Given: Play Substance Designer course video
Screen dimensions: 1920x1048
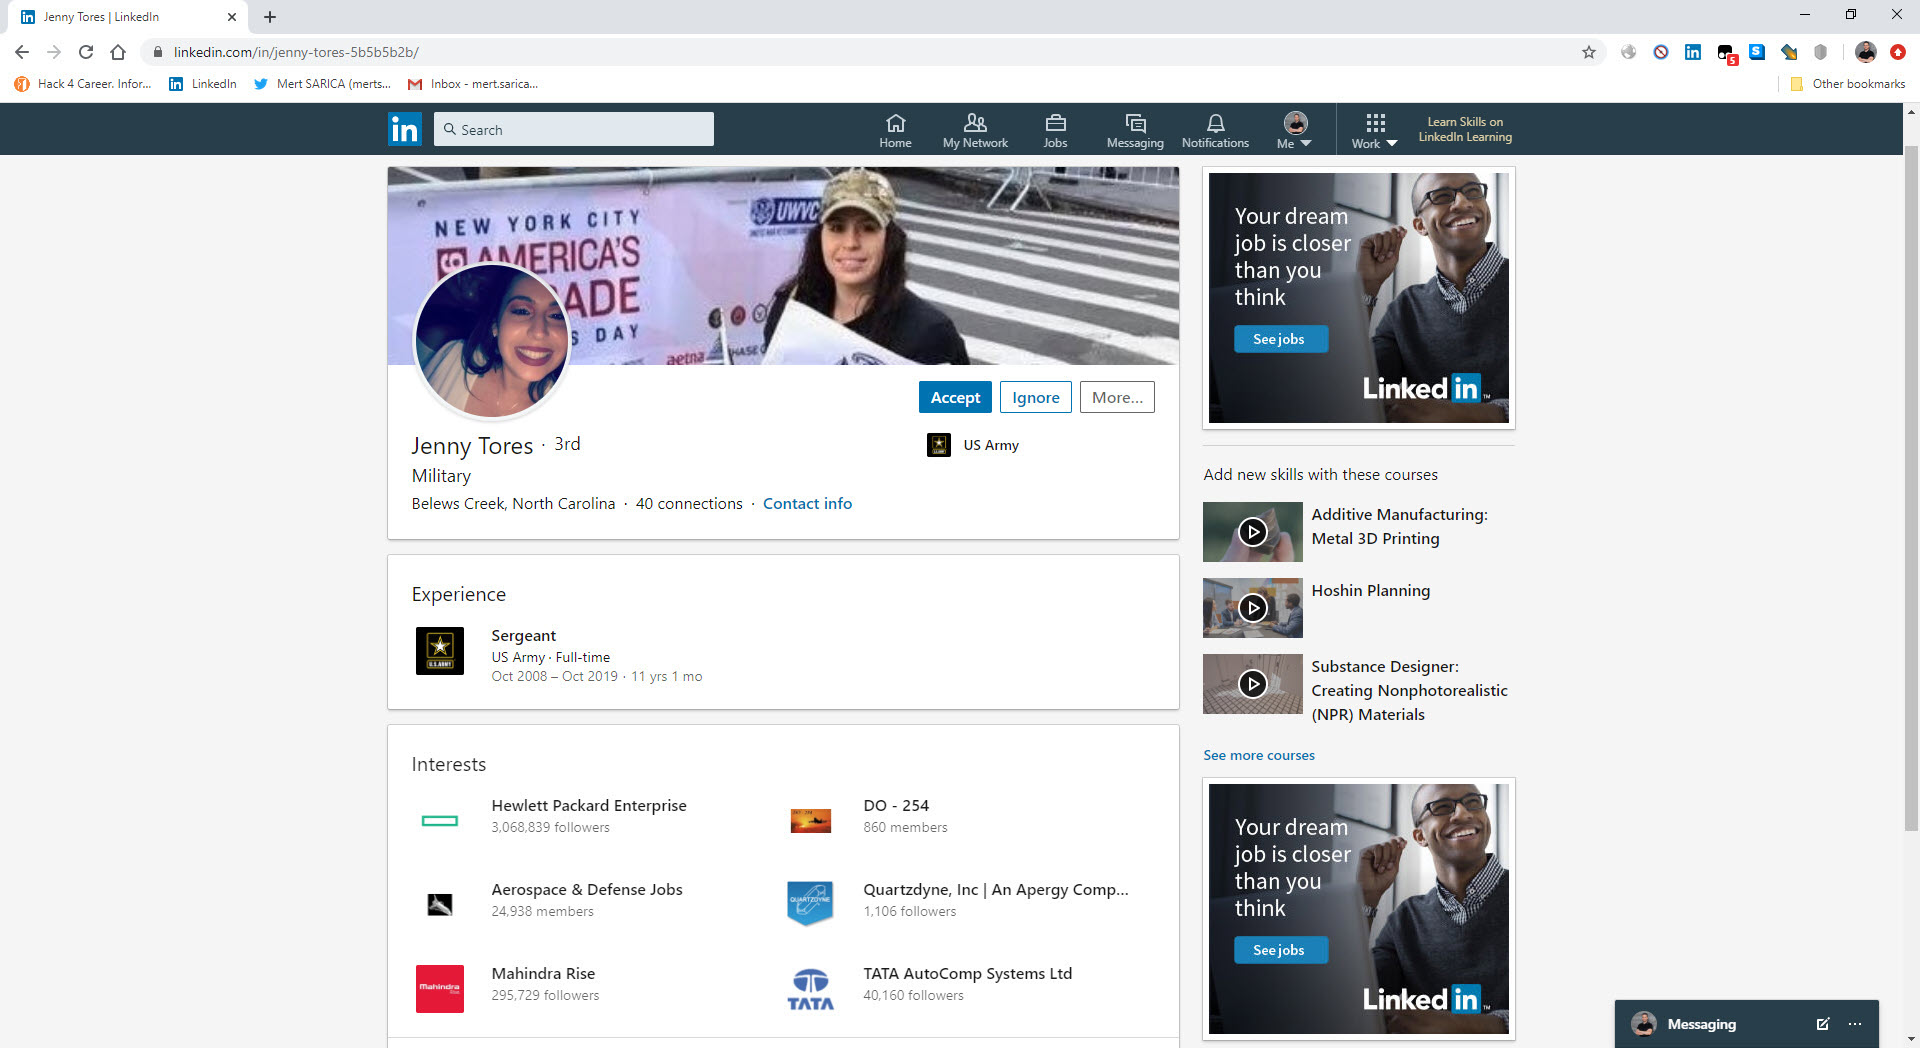Looking at the screenshot, I should tap(1252, 684).
